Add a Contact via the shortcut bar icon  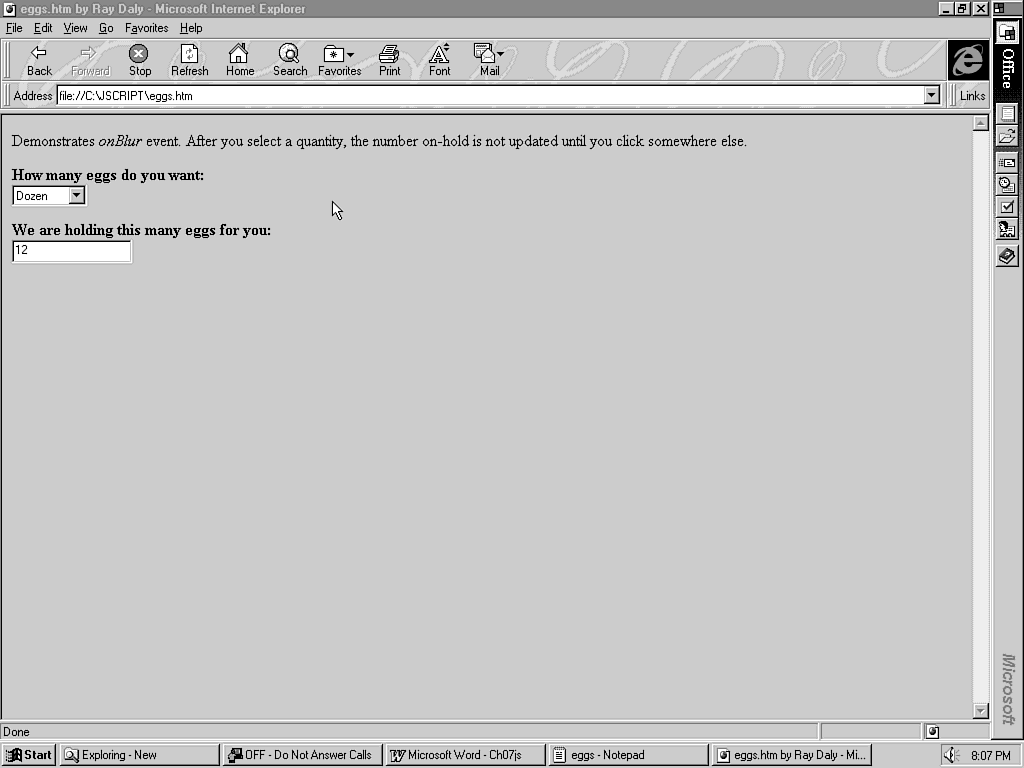coord(1008,231)
